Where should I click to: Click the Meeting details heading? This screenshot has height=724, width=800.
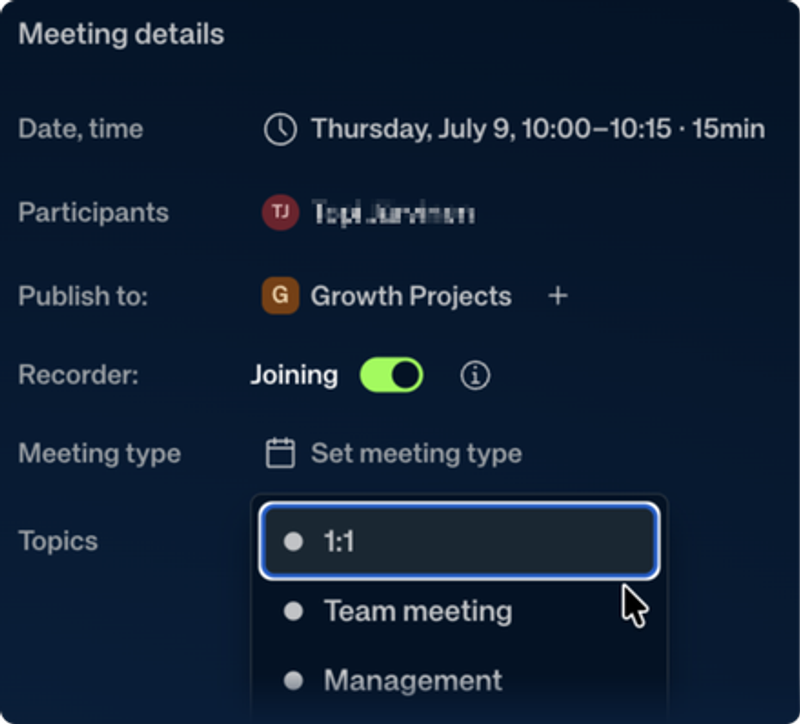point(121,34)
